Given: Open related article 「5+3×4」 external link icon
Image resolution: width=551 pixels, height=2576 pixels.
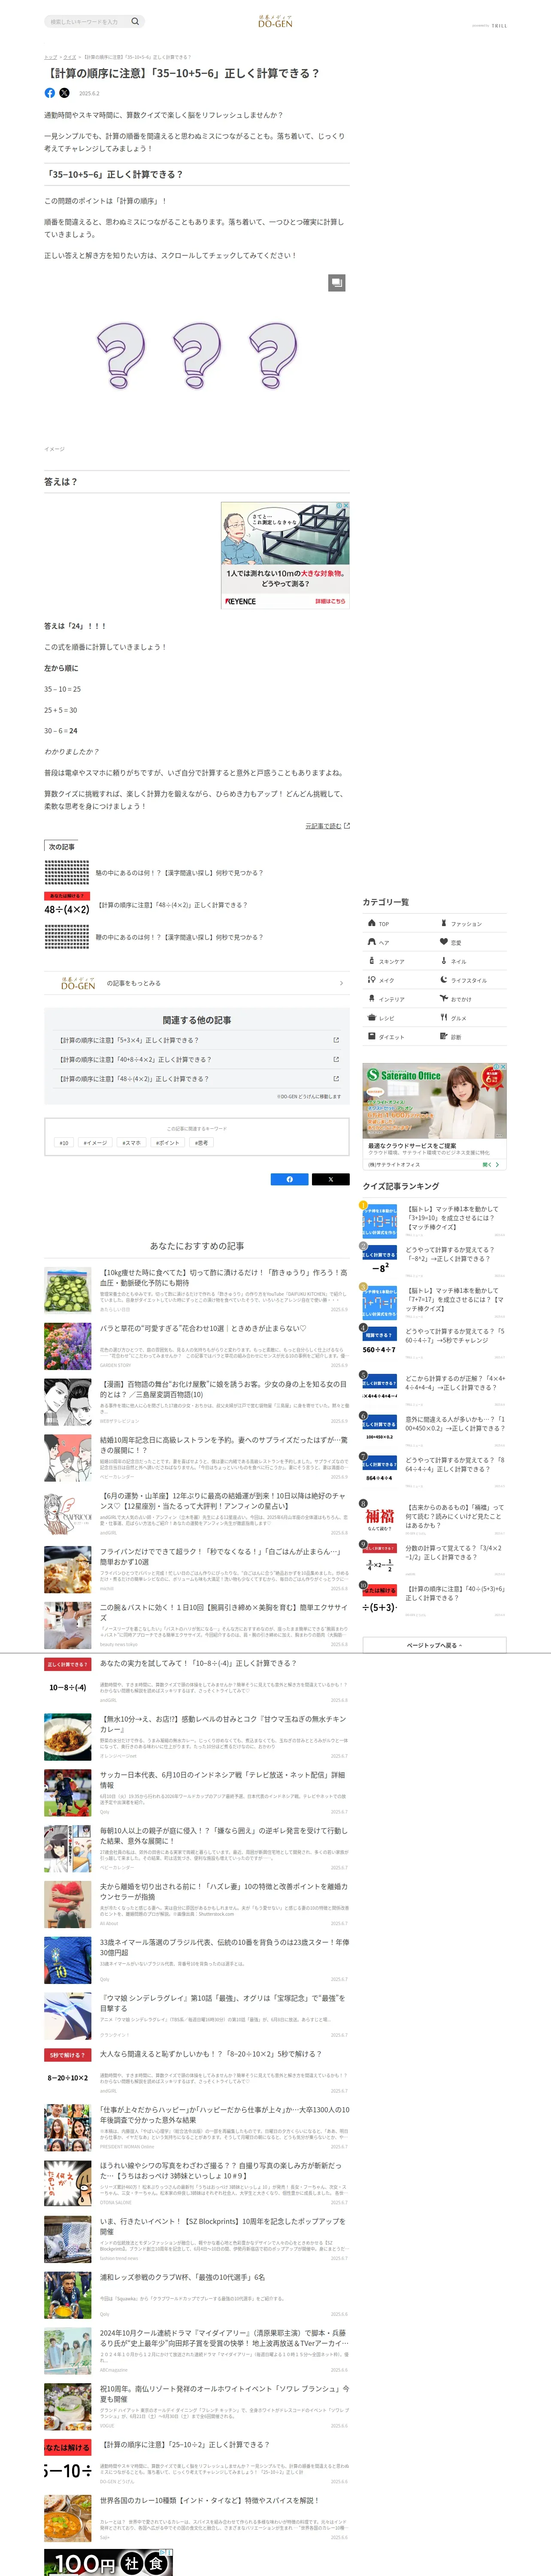Looking at the screenshot, I should pos(336,1040).
